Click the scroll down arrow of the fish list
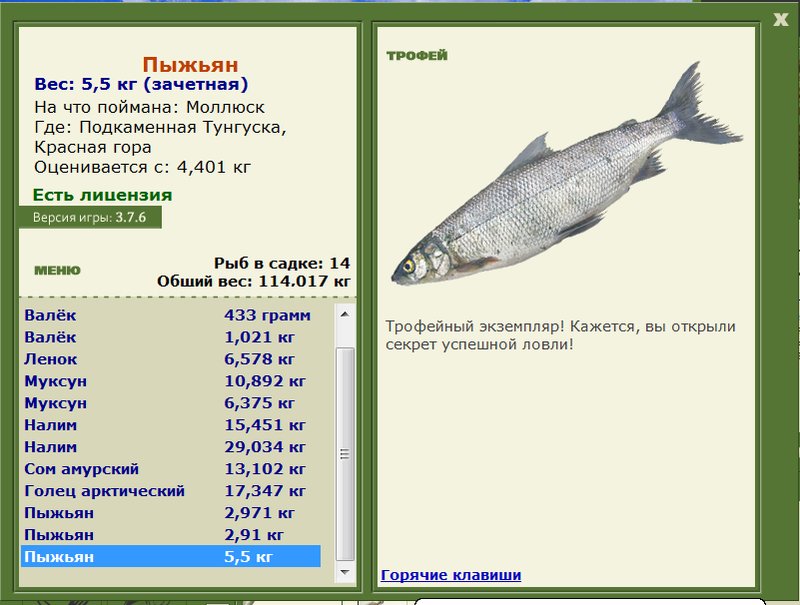 [345, 572]
